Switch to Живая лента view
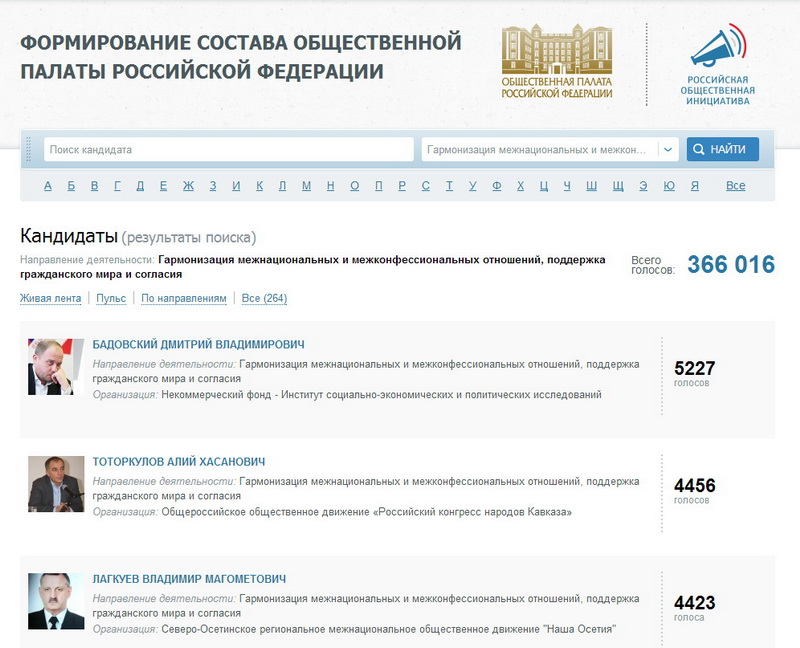This screenshot has height=648, width=800. (51, 298)
